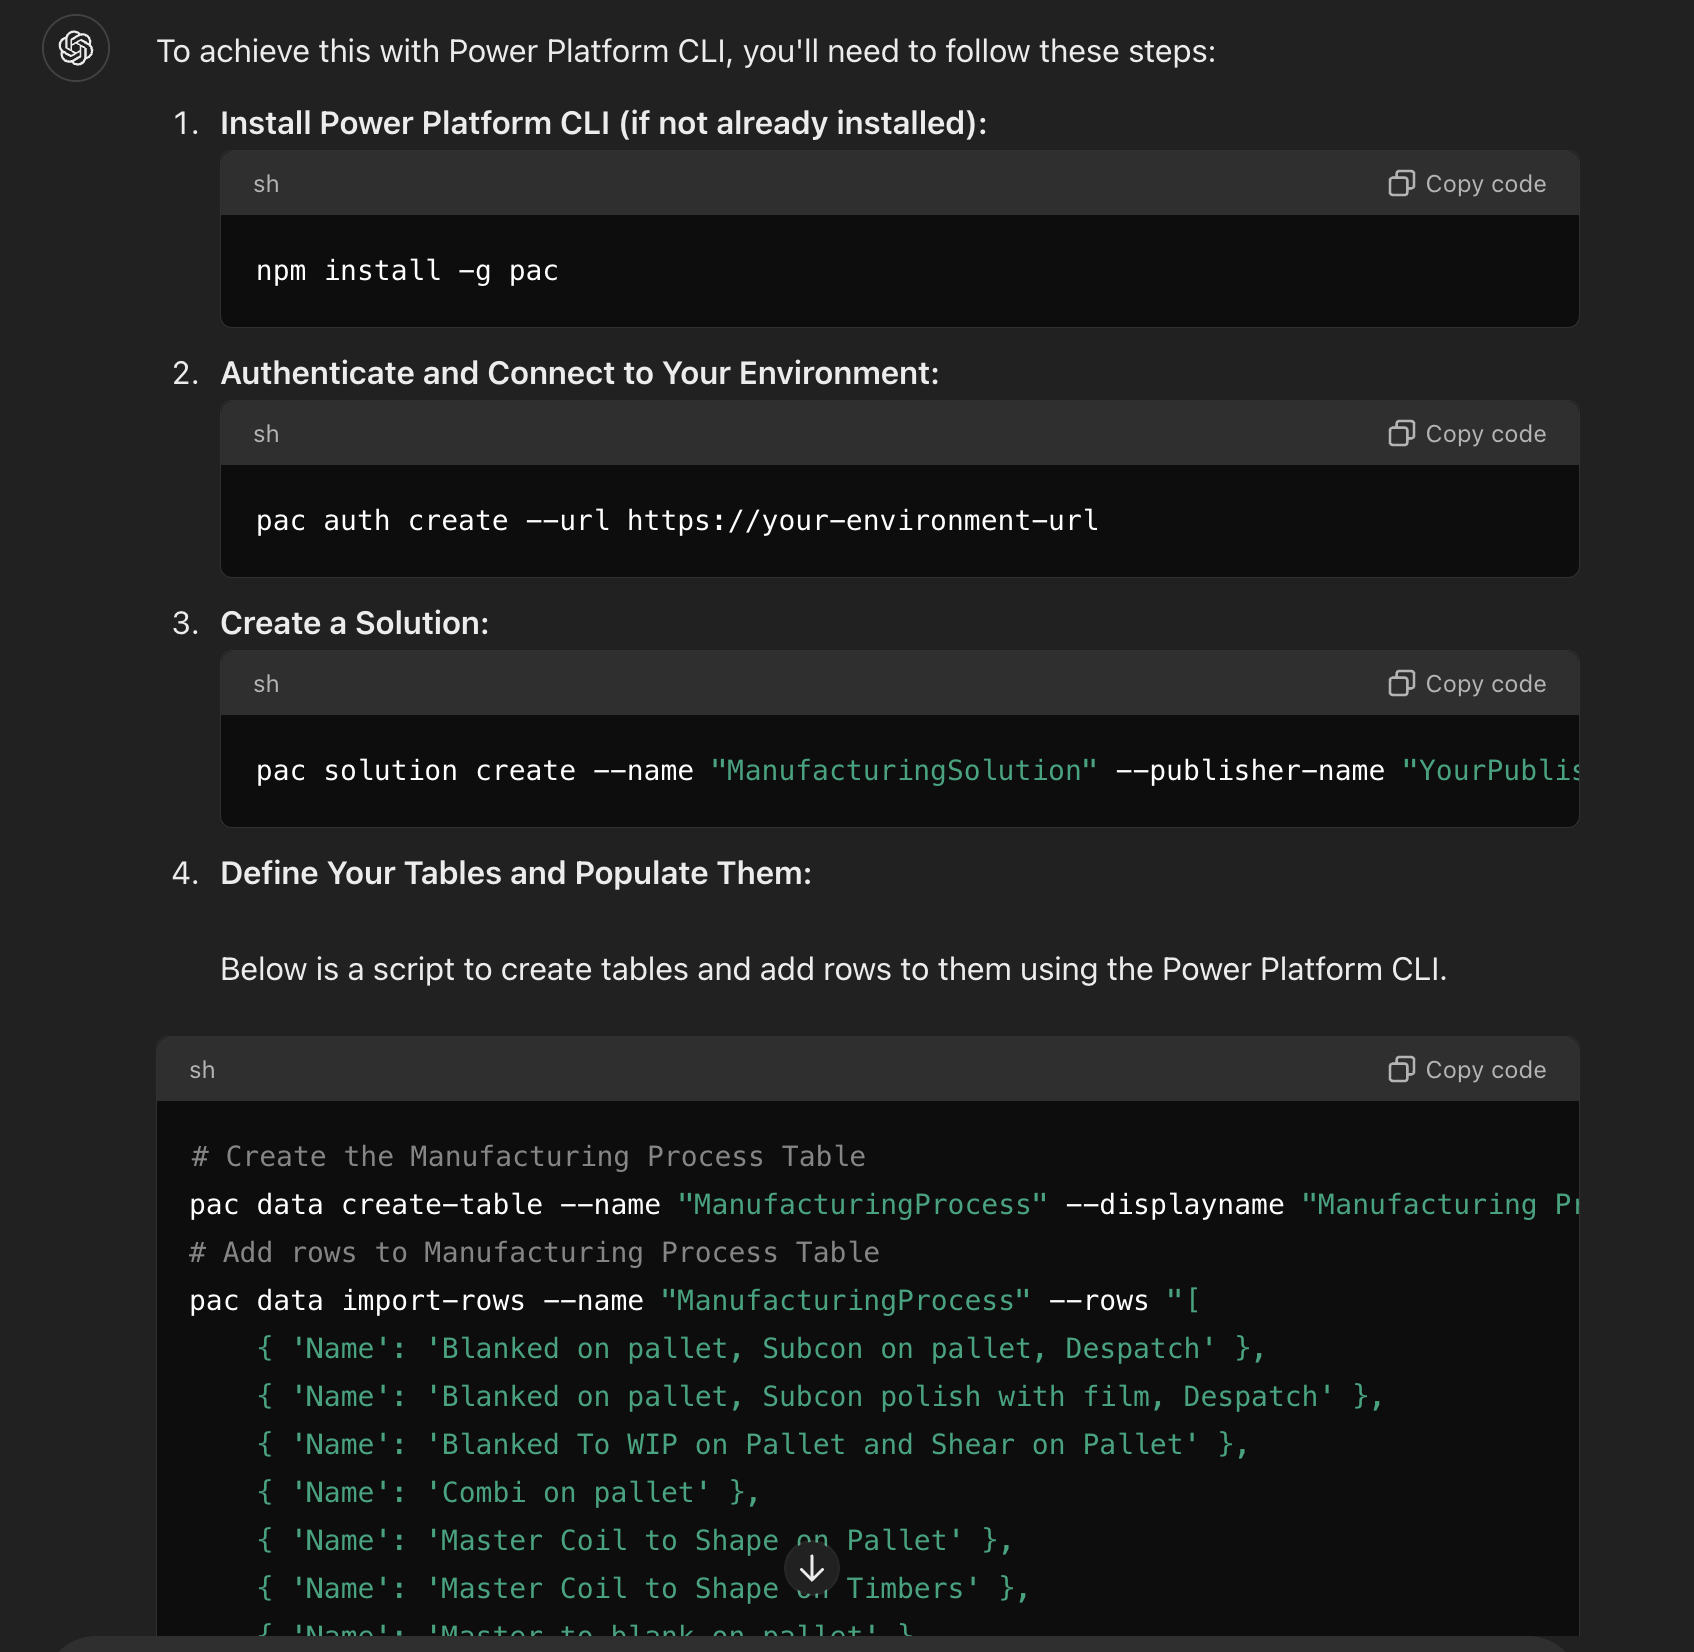1694x1652 pixels.
Task: Click the 'Create a Solution:' heading
Action: click(x=354, y=623)
